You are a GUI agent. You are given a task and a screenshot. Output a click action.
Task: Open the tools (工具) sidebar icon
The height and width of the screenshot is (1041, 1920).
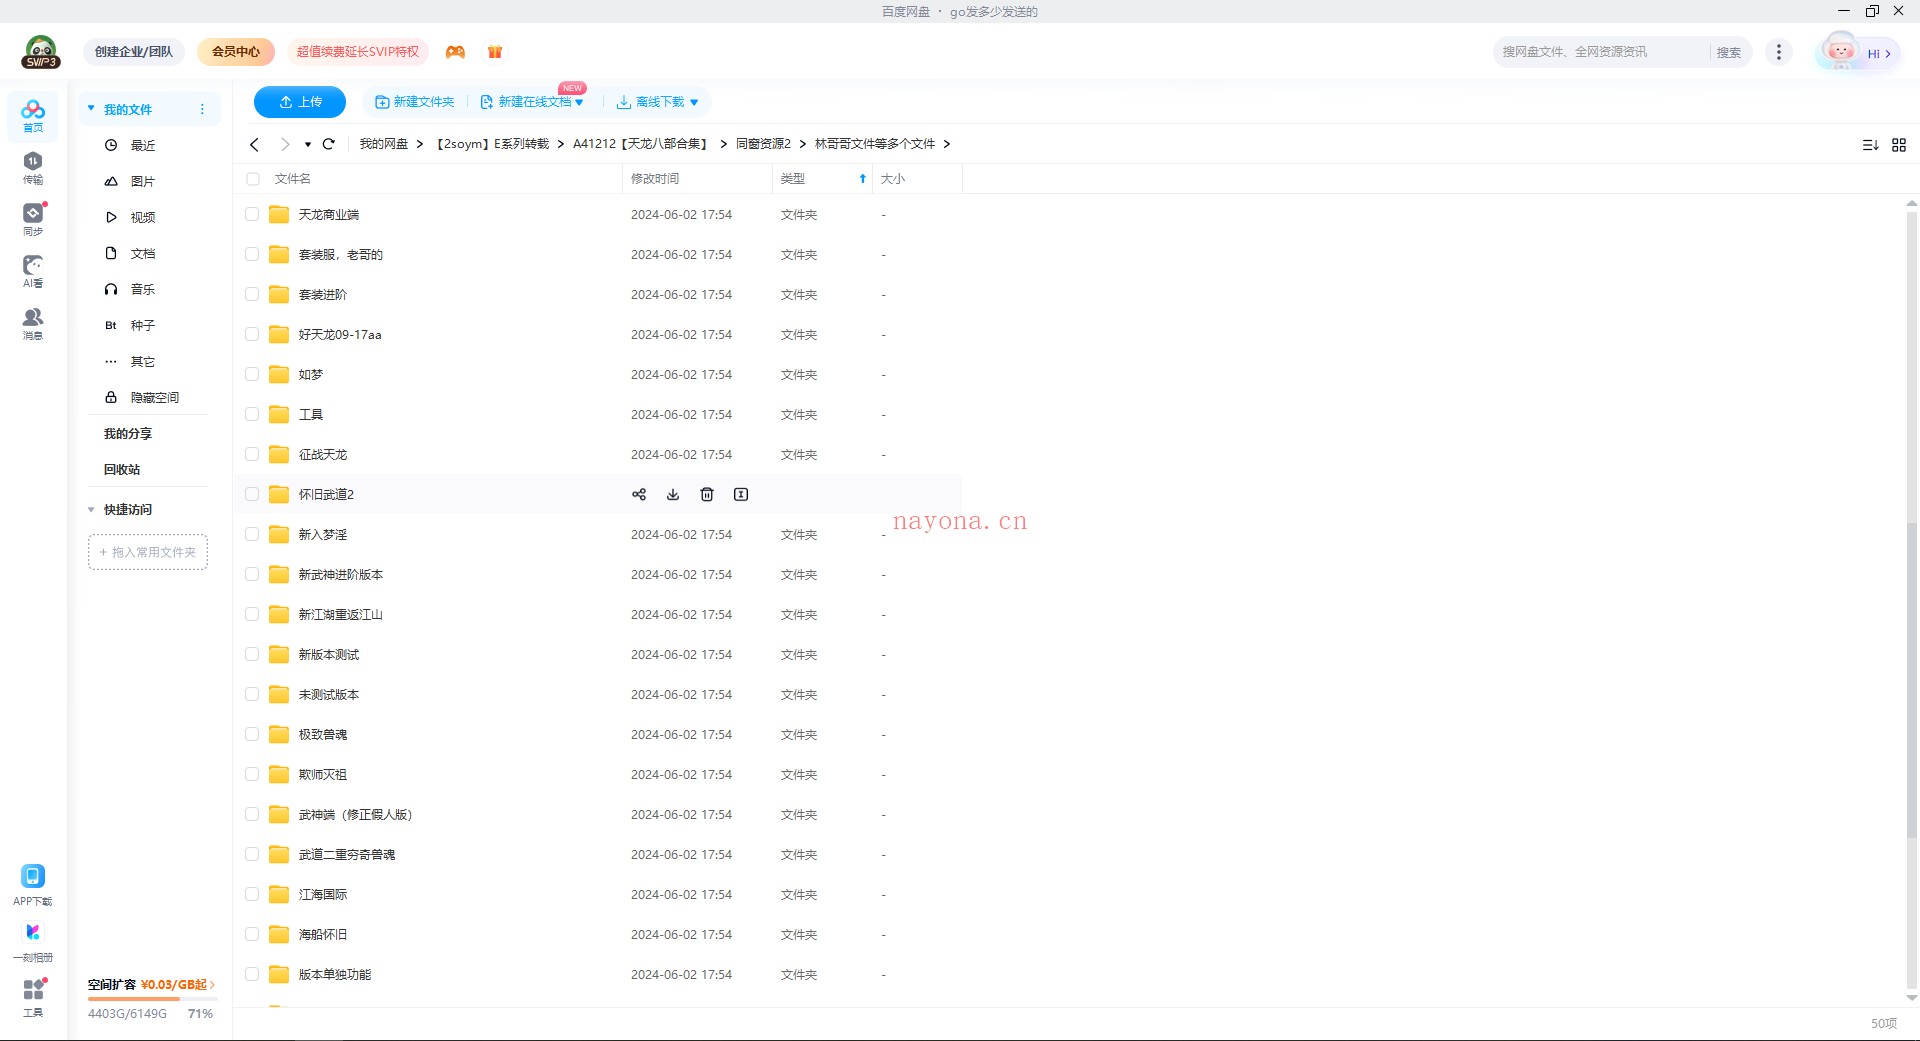coord(33,997)
